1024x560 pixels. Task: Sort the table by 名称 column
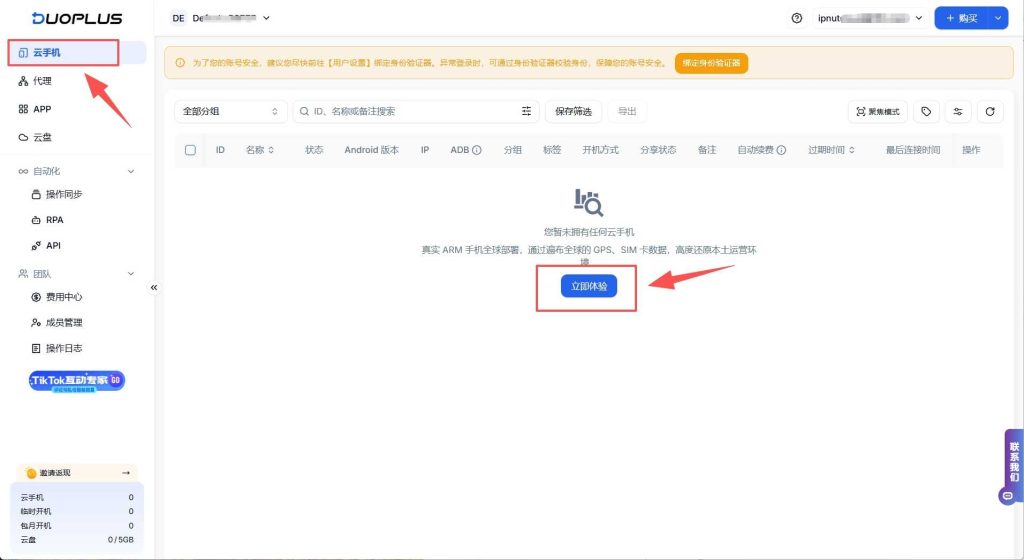[260, 150]
